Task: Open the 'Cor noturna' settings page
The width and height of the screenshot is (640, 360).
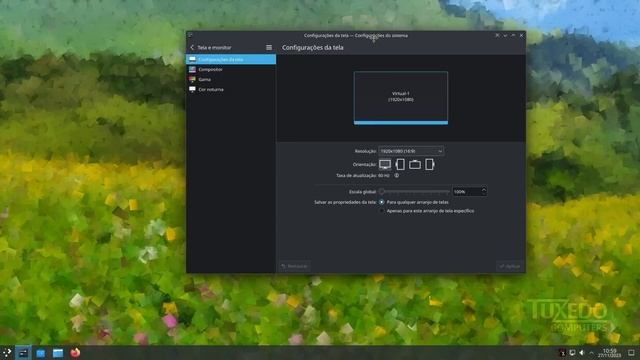Action: tap(231, 89)
